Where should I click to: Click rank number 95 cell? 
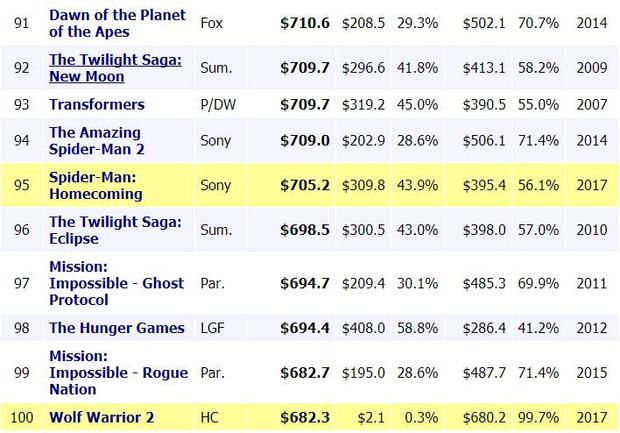pyautogui.click(x=20, y=187)
